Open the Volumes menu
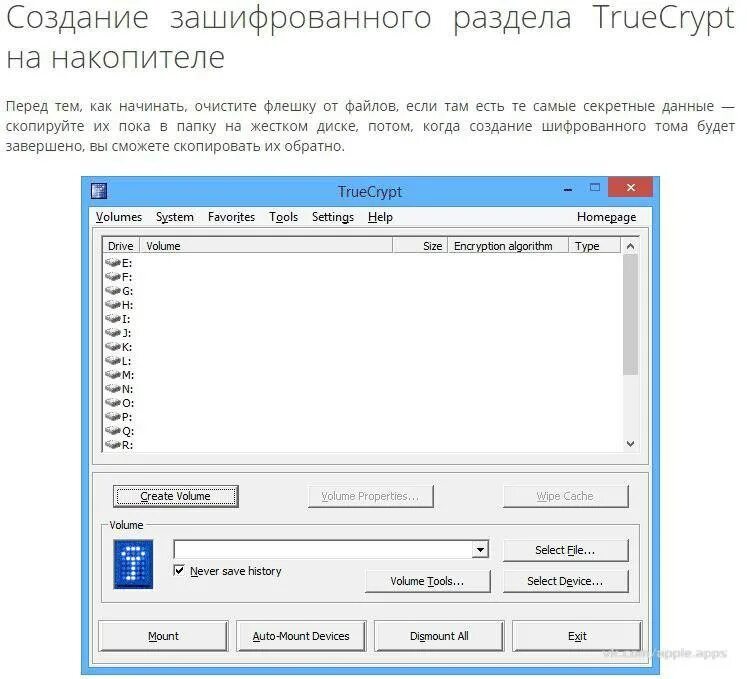The height and width of the screenshot is (679, 747). [119, 217]
